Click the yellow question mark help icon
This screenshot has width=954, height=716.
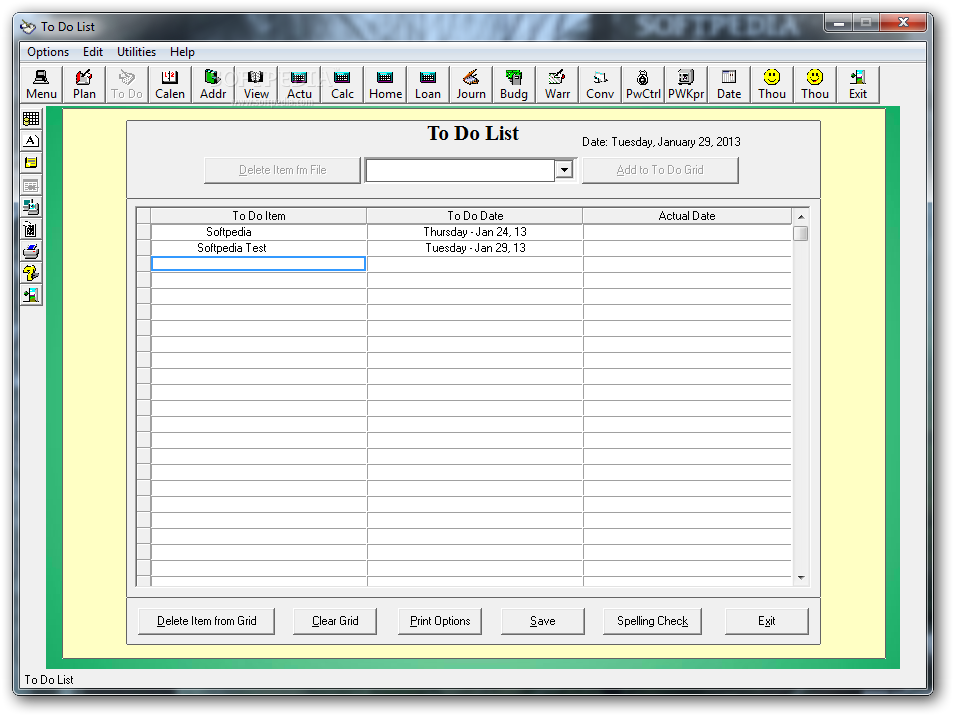point(31,273)
